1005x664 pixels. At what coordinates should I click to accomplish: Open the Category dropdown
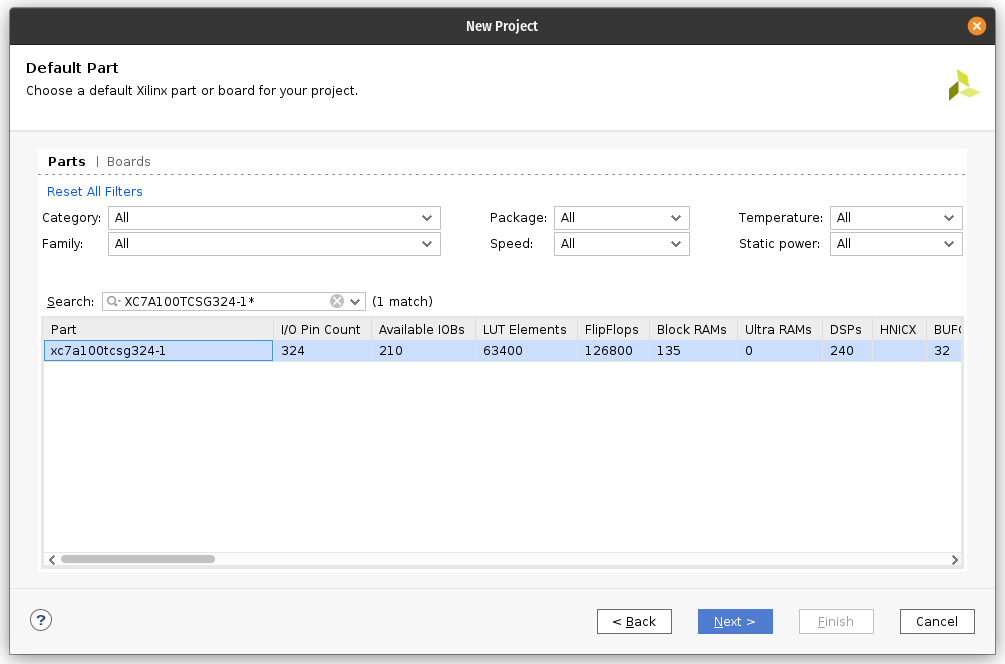point(274,218)
